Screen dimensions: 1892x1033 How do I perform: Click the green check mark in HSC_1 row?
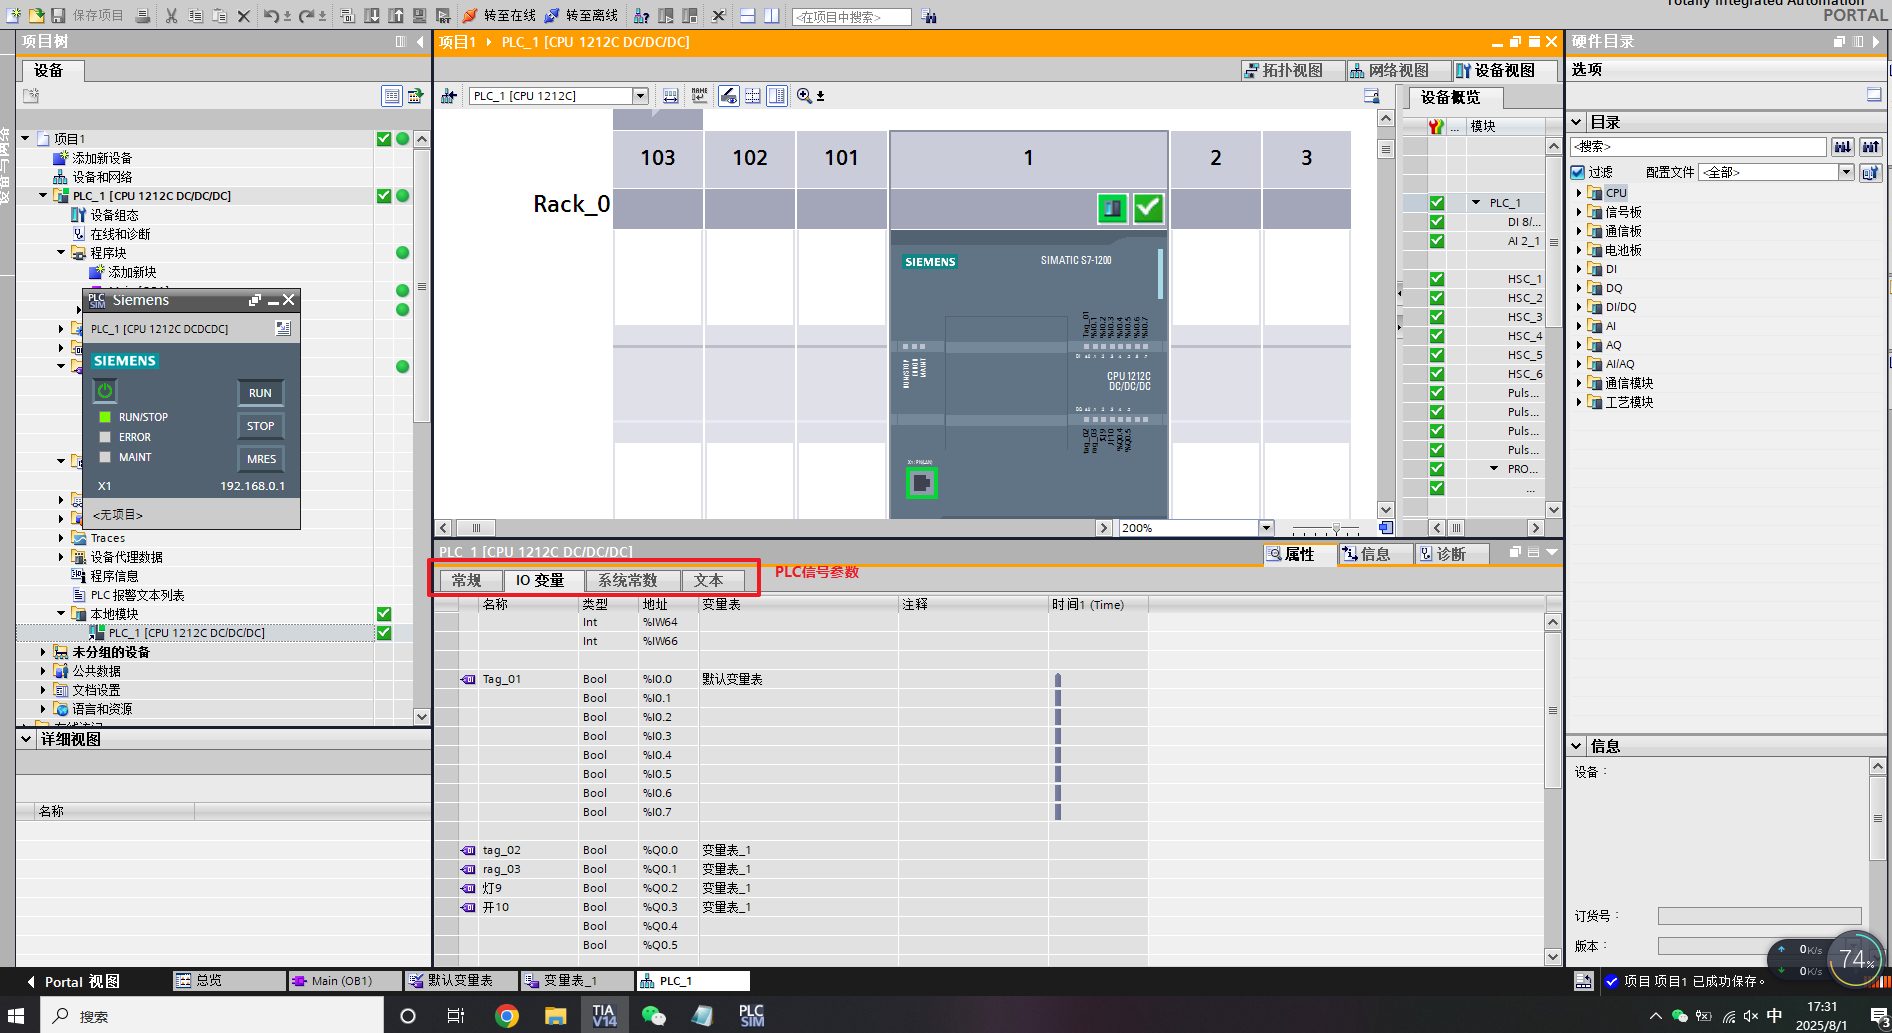[x=1436, y=279]
